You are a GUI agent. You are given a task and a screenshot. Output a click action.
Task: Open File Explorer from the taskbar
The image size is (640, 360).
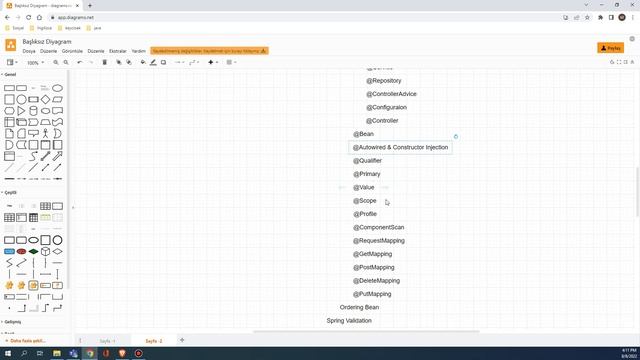click(x=57, y=353)
